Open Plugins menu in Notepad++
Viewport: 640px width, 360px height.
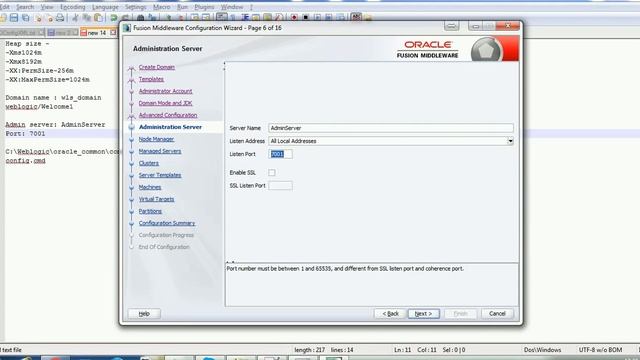204,7
